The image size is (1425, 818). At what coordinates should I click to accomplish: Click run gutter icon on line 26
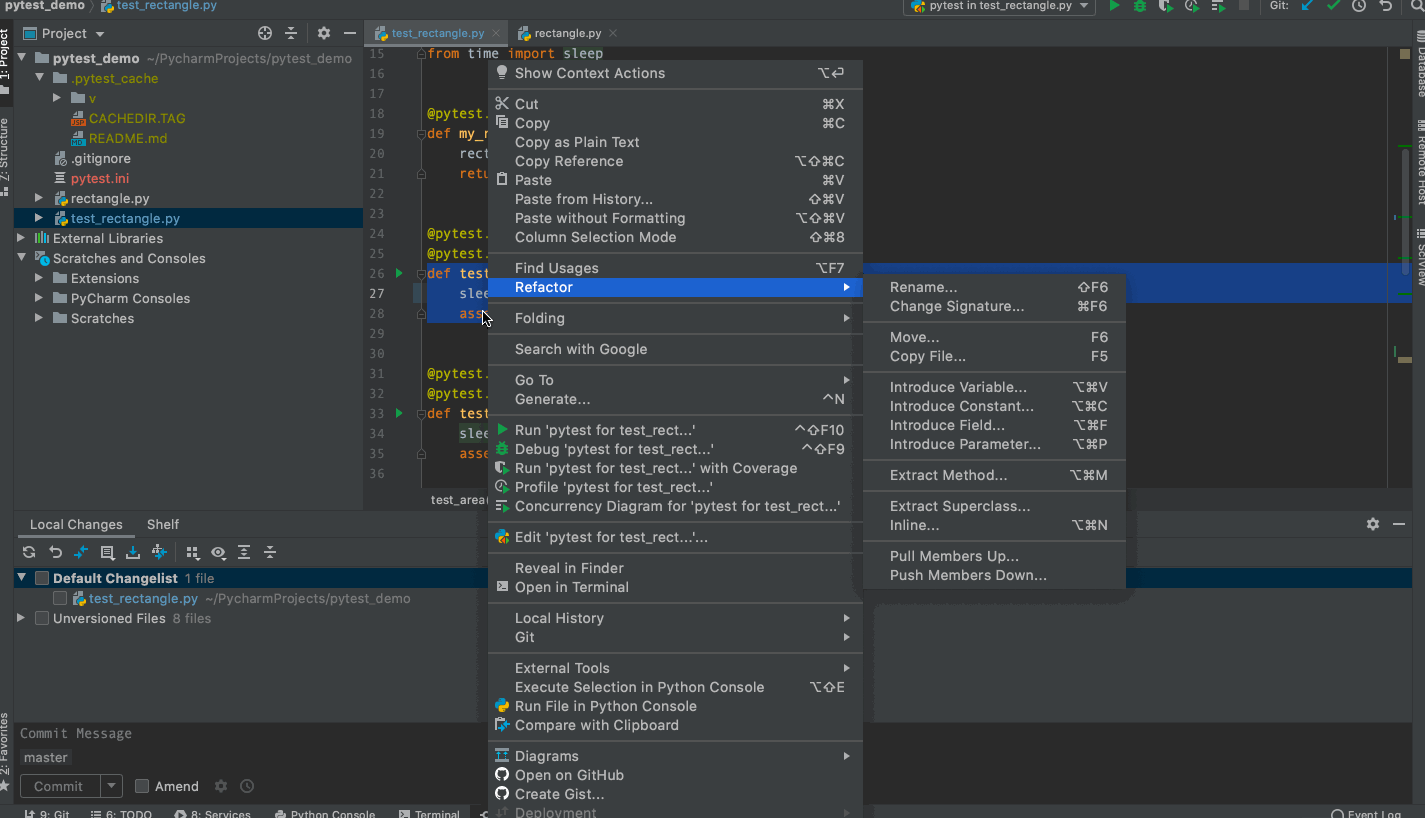399,273
